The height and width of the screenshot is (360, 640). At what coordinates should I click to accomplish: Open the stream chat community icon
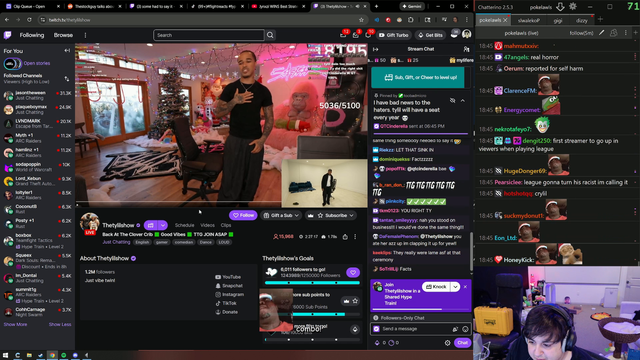pyautogui.click(x=466, y=49)
